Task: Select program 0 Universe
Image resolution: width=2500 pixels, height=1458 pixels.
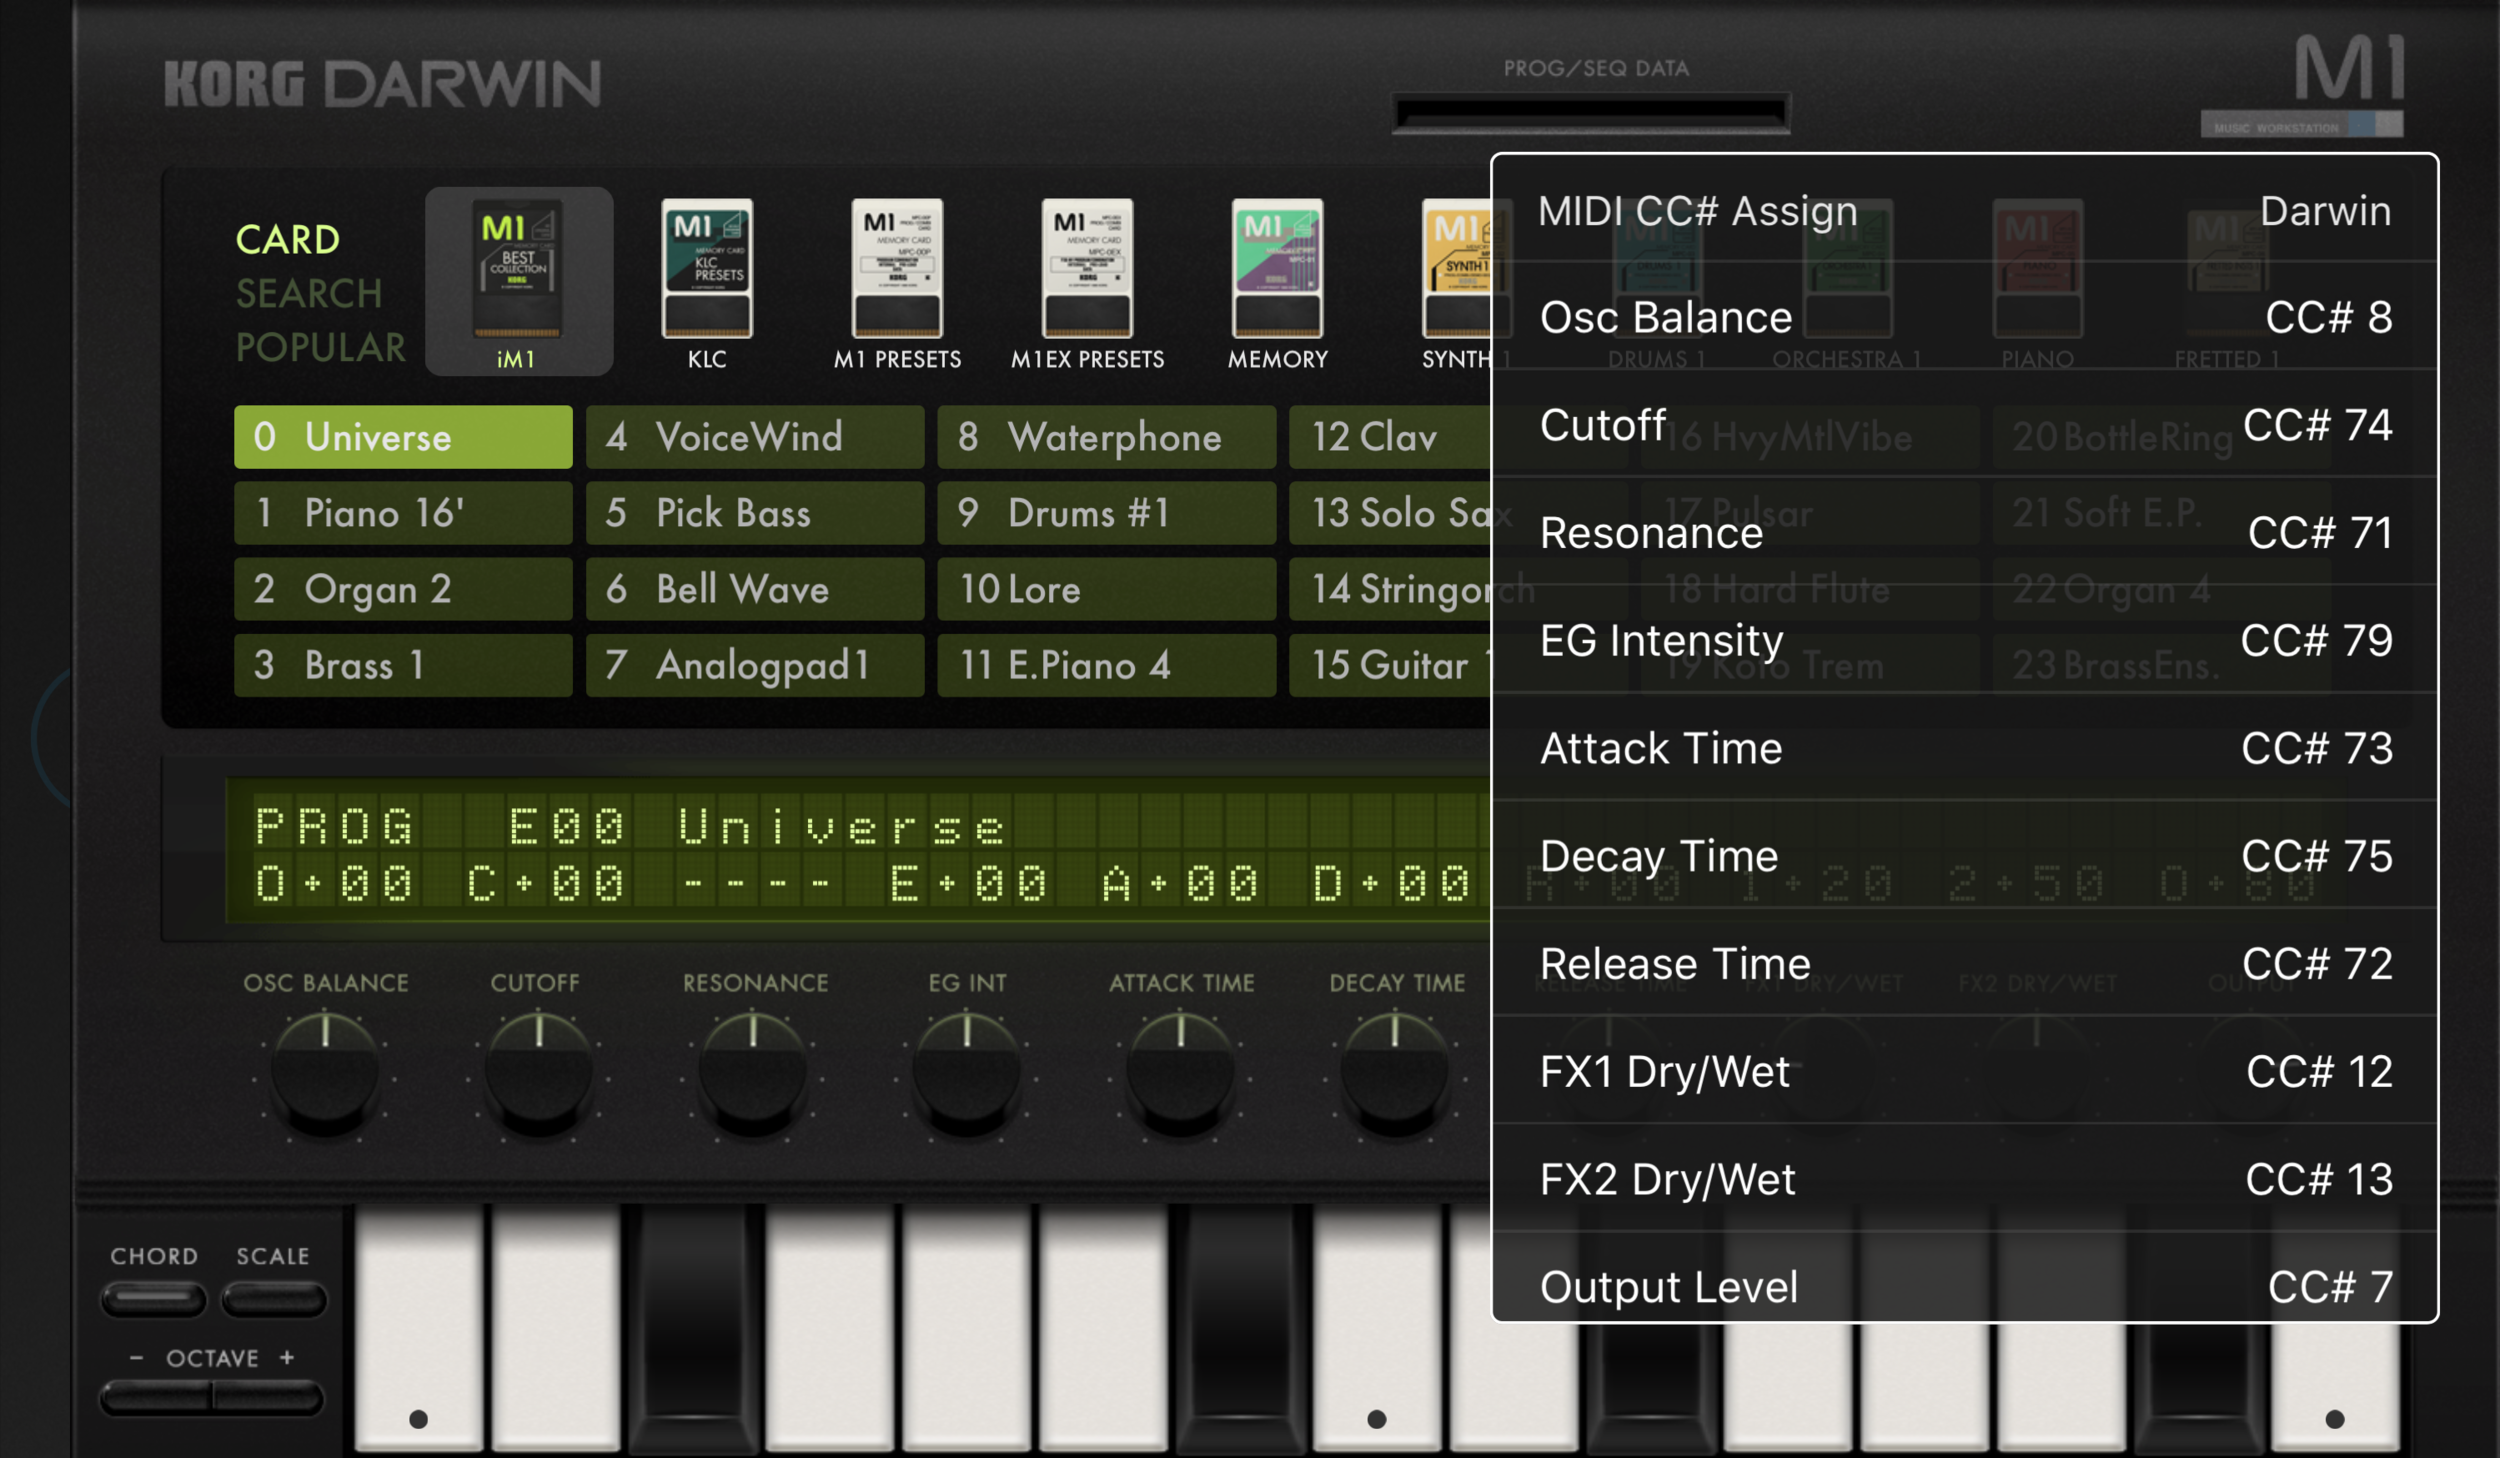Action: click(403, 437)
